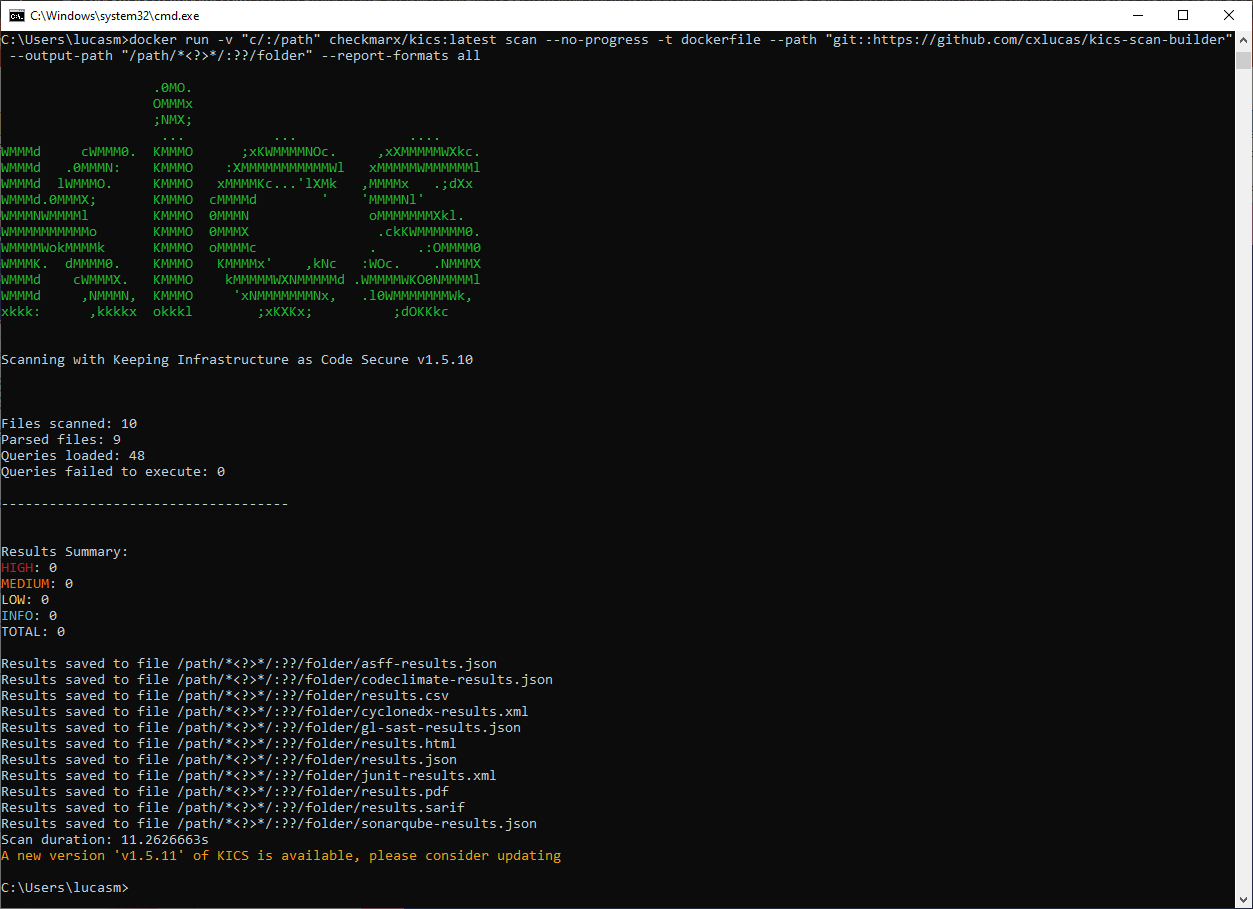Image resolution: width=1253 pixels, height=909 pixels.
Task: Click the docker run command line
Action: tap(617, 40)
